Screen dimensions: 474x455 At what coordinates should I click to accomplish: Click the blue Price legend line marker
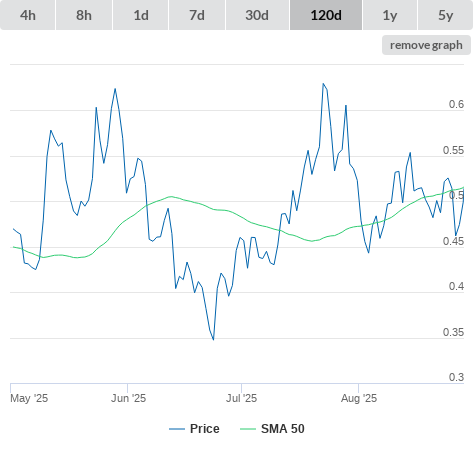tap(177, 429)
